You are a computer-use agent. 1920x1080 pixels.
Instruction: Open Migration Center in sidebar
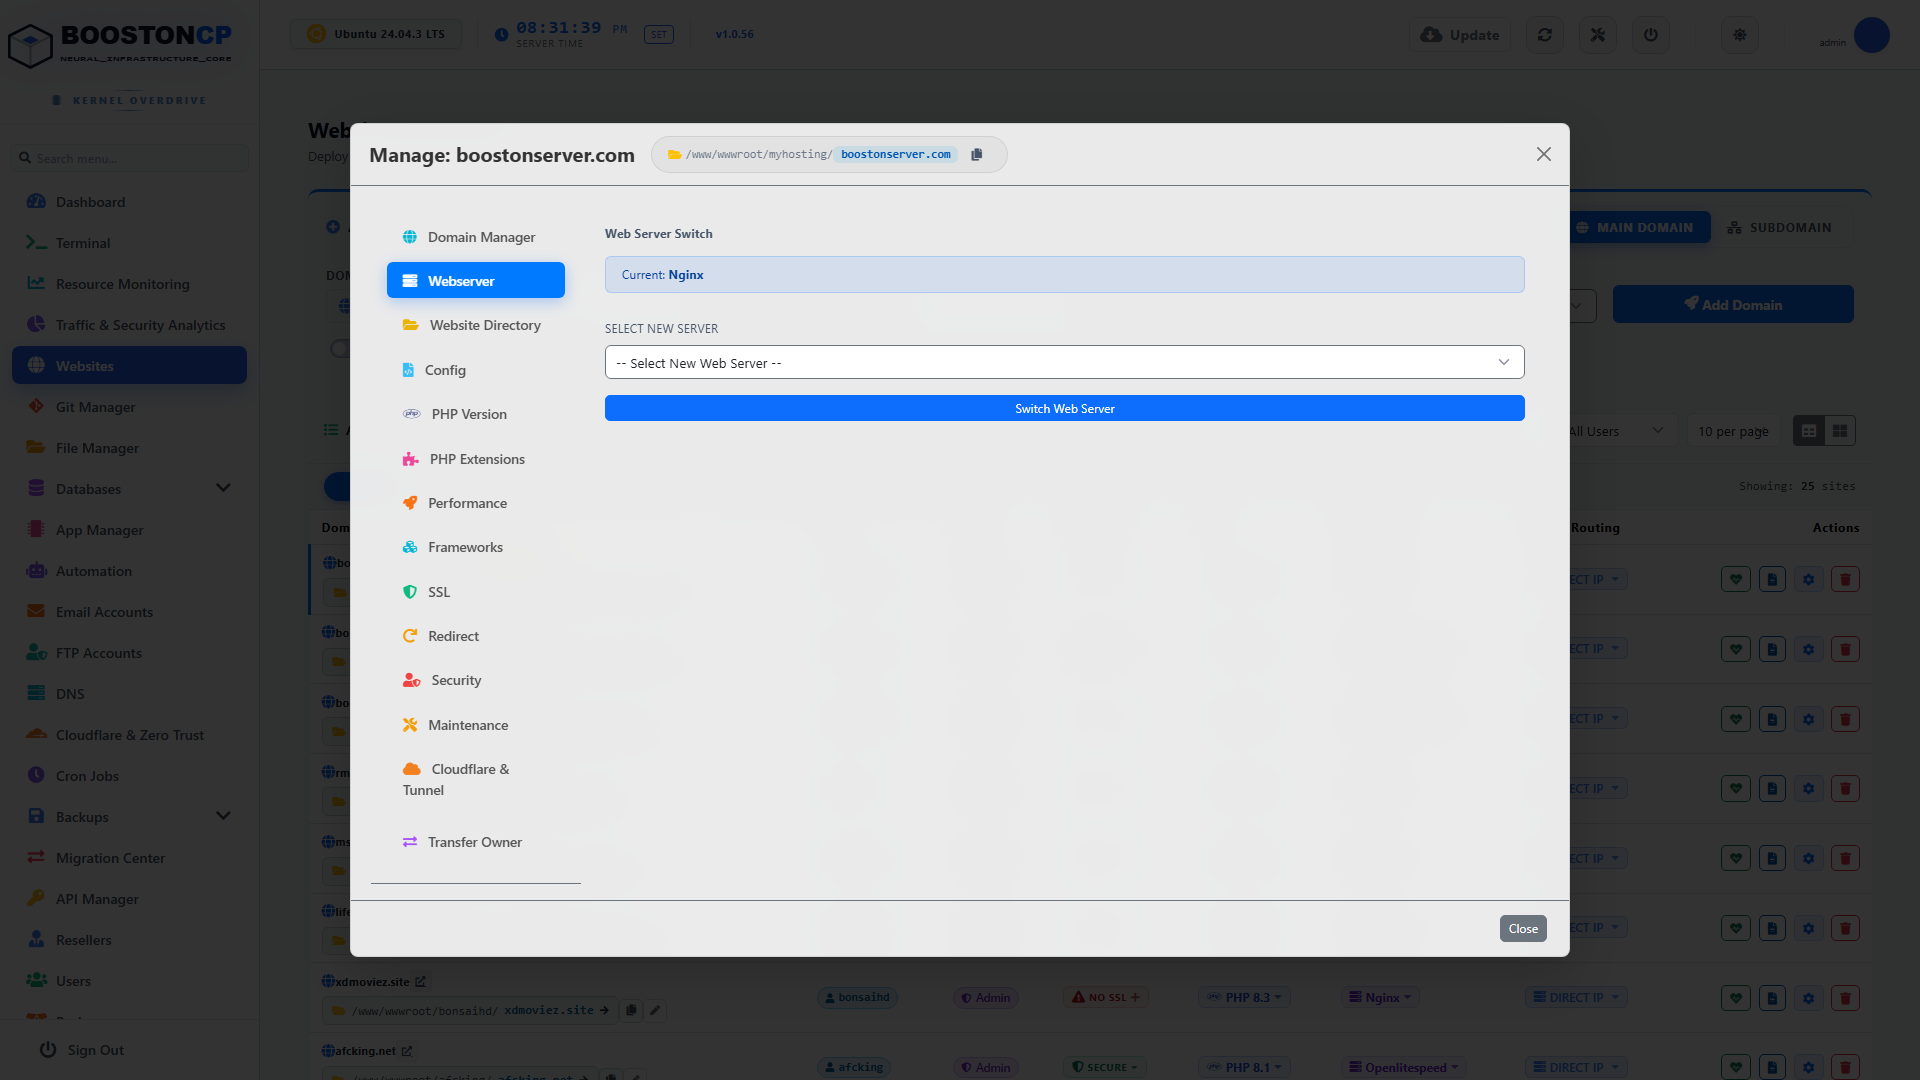click(129, 858)
